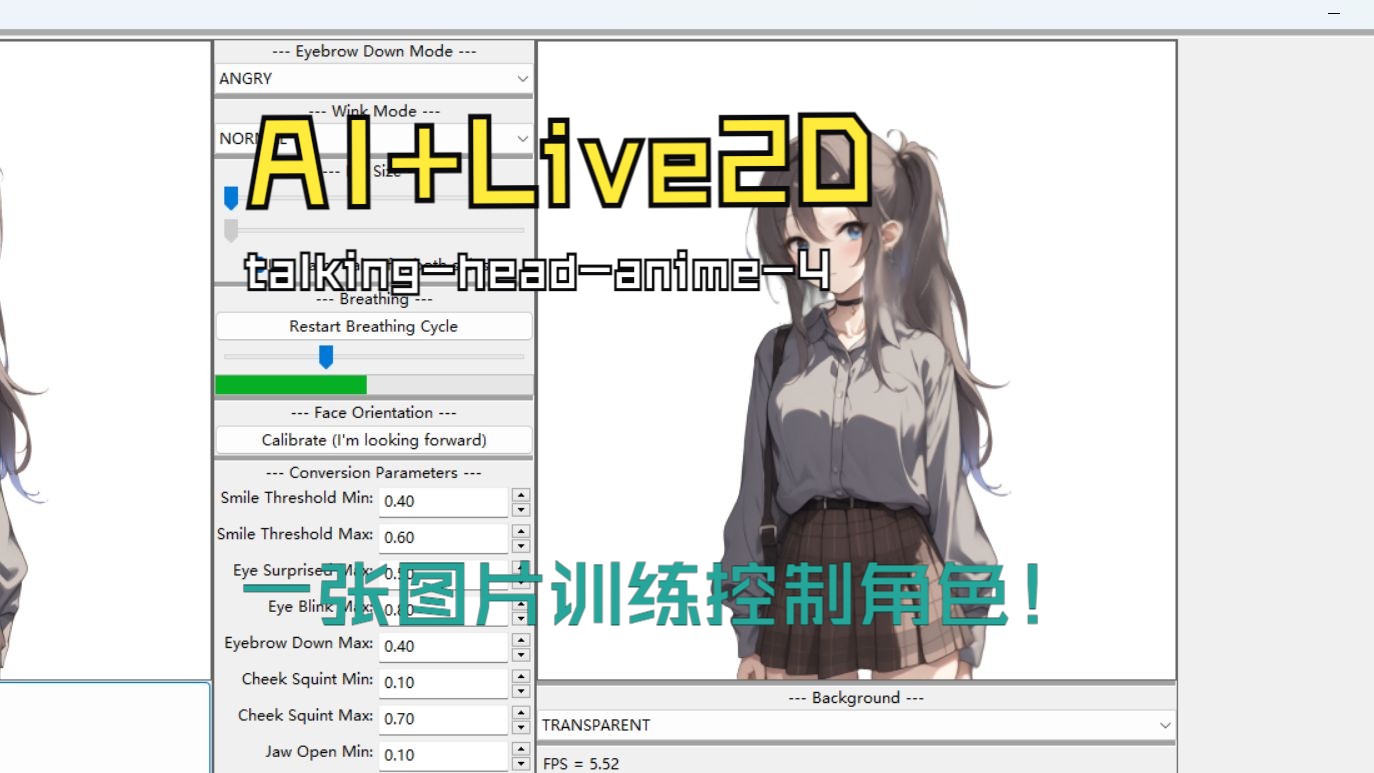
Task: Click the Cheek Squint Min input field
Action: [x=444, y=682]
